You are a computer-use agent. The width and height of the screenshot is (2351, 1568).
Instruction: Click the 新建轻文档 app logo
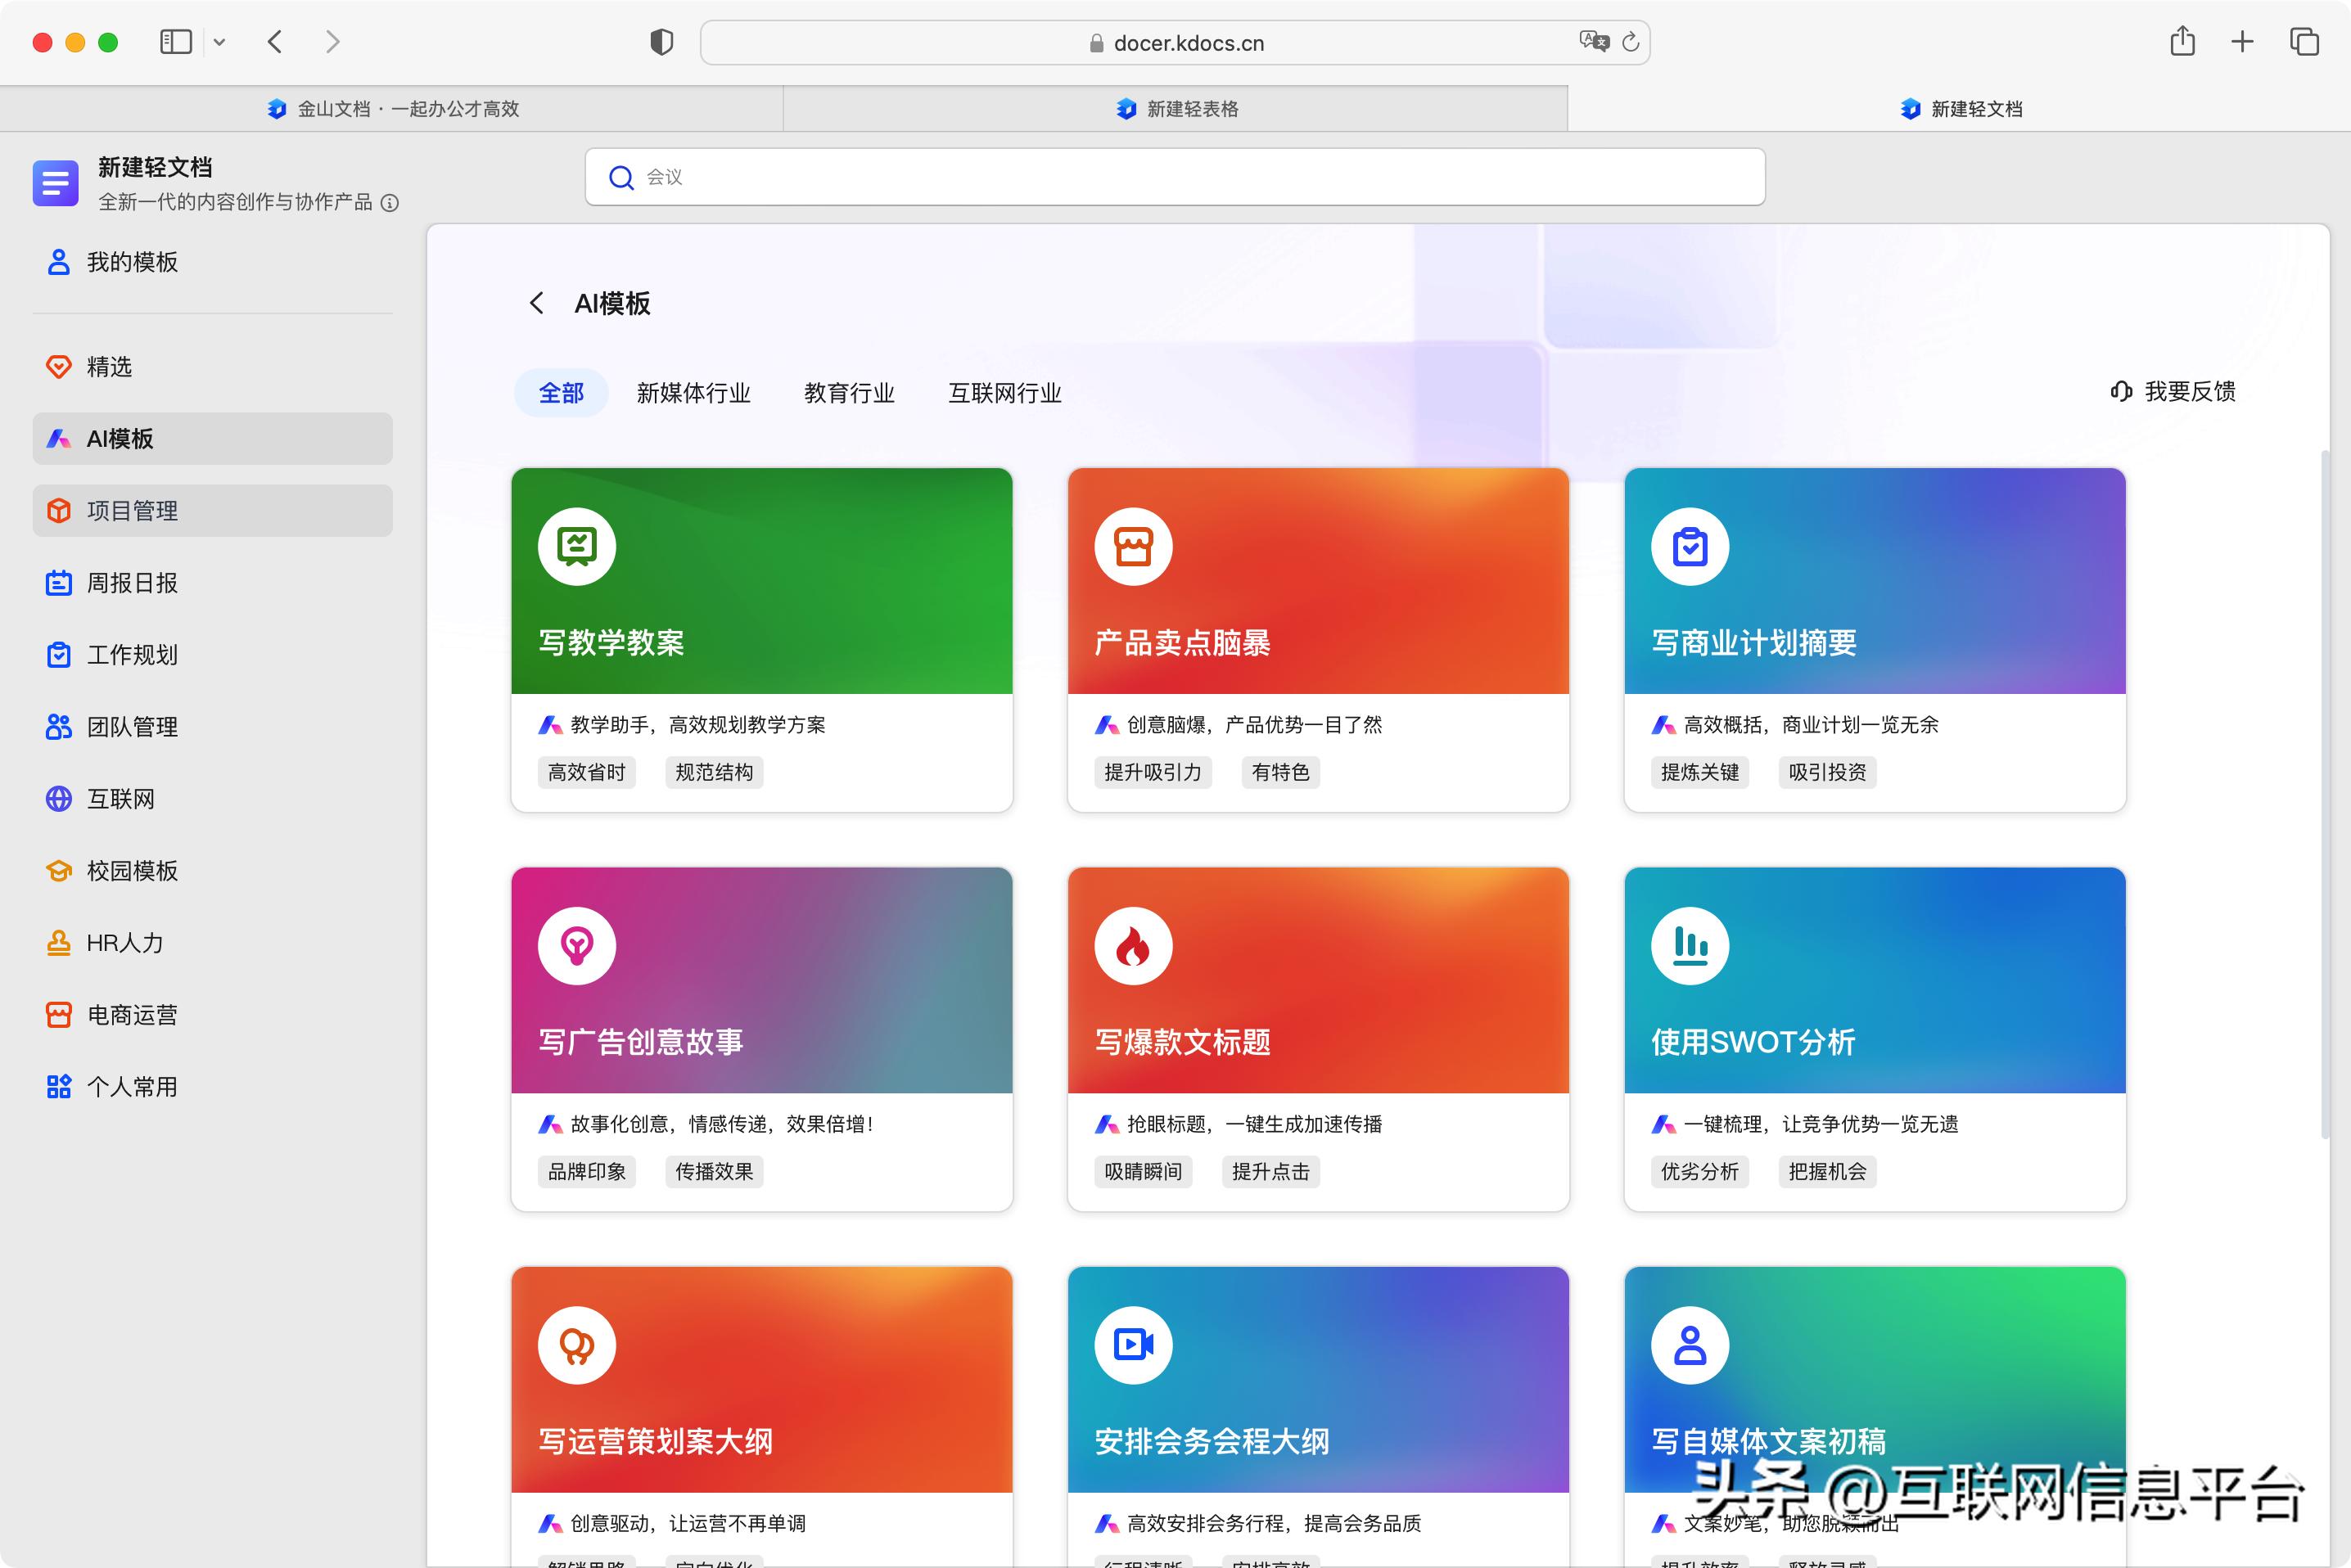[55, 183]
